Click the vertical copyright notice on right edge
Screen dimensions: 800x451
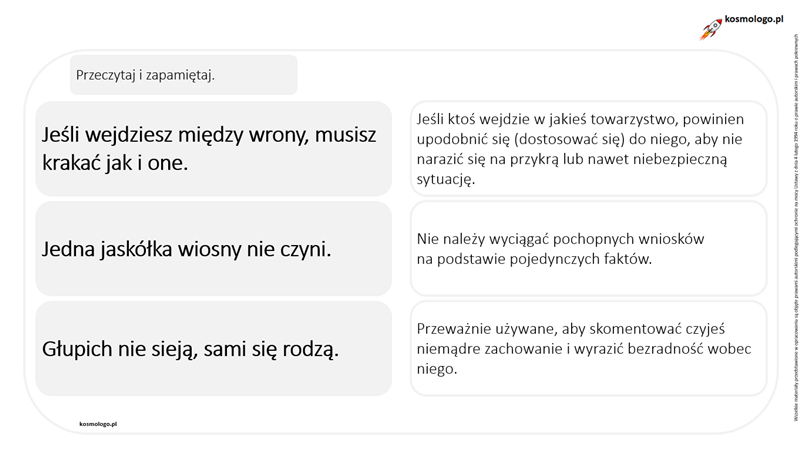795,227
